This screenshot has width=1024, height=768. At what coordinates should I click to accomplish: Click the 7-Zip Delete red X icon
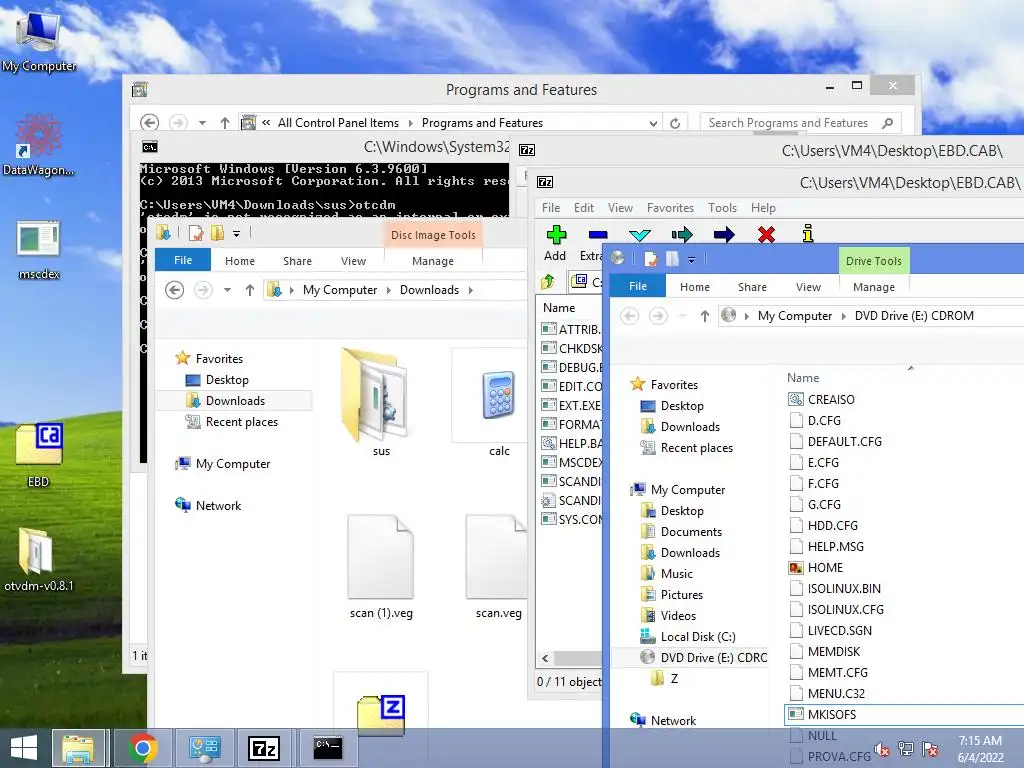tap(766, 234)
